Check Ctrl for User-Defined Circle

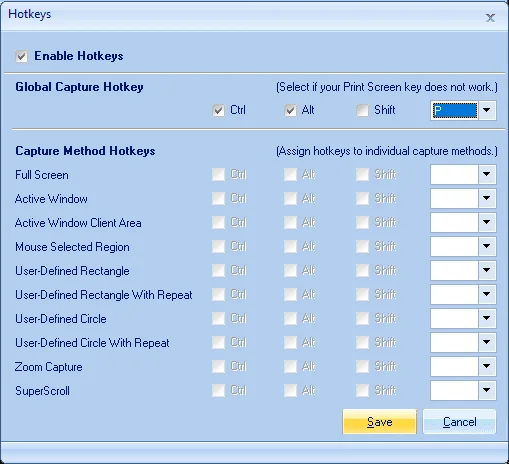tap(218, 318)
